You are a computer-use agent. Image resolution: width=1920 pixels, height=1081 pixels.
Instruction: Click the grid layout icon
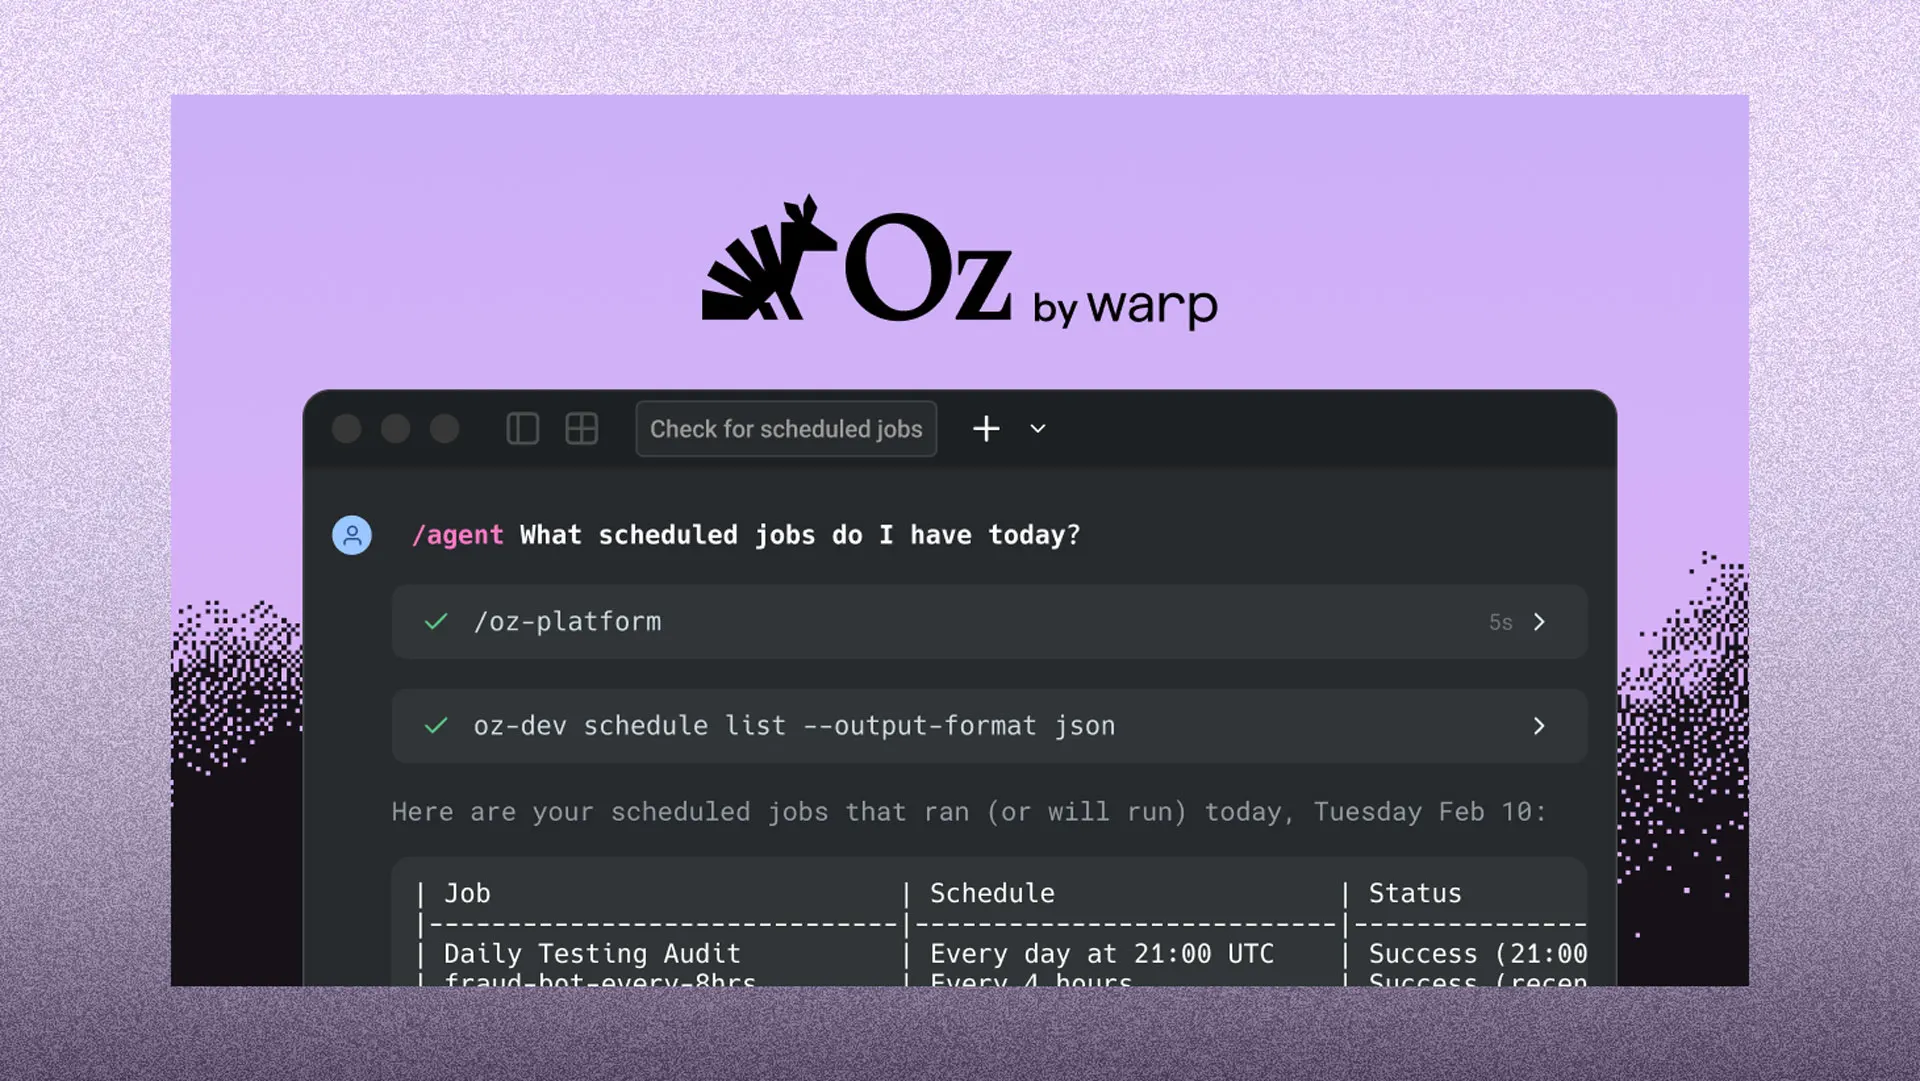point(581,429)
